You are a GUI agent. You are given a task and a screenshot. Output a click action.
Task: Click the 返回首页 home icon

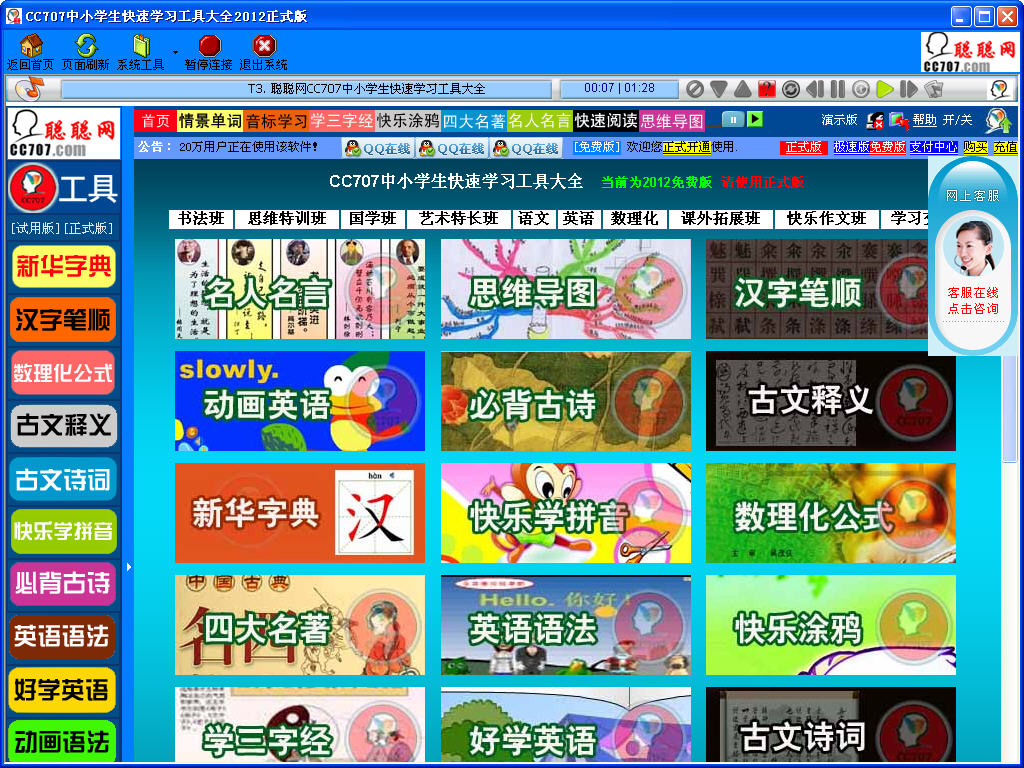31,47
